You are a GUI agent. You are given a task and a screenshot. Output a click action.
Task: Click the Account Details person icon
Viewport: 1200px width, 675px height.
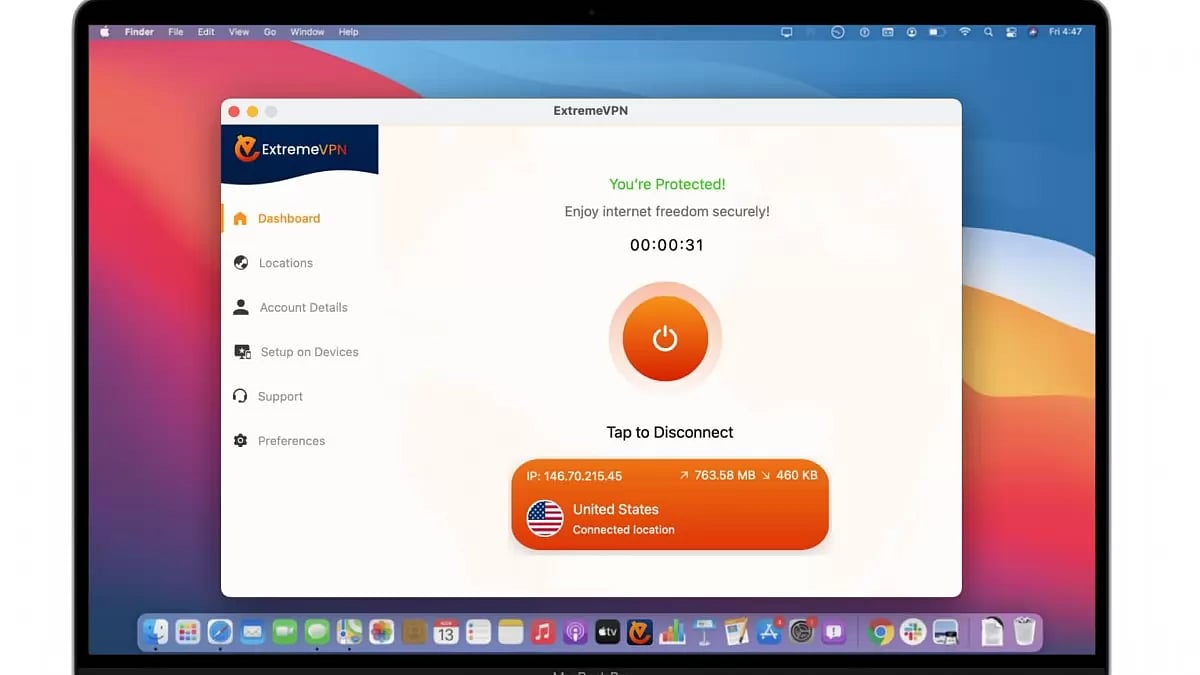(x=240, y=307)
